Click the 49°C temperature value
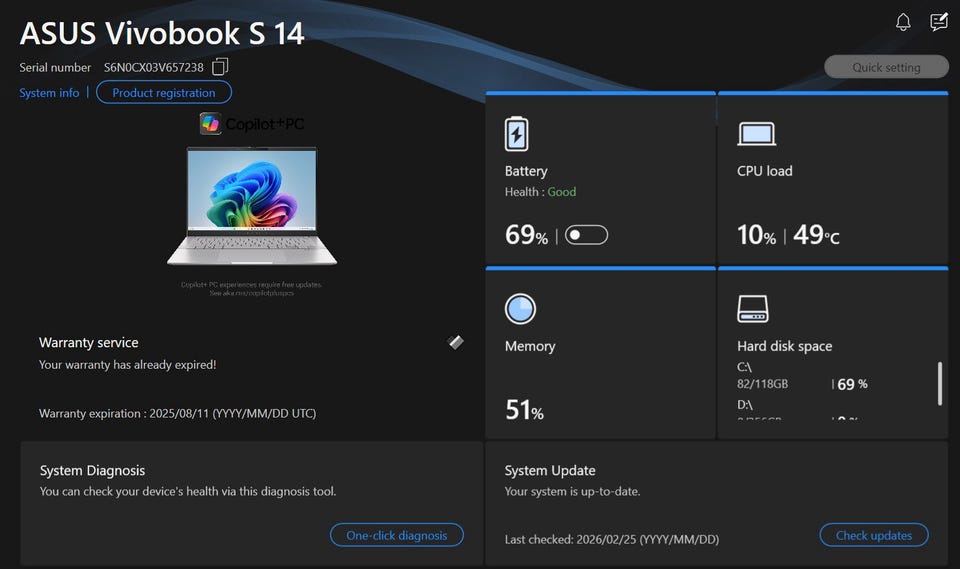This screenshot has width=960, height=569. tap(816, 235)
